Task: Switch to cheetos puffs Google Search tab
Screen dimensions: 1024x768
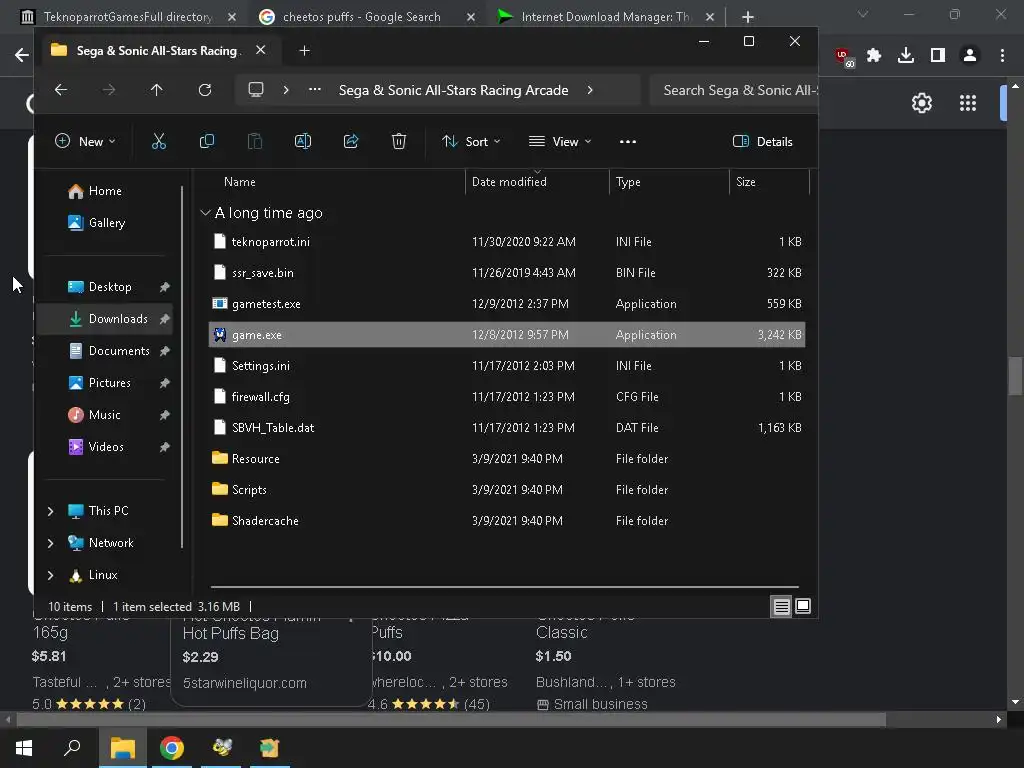Action: coord(362,17)
